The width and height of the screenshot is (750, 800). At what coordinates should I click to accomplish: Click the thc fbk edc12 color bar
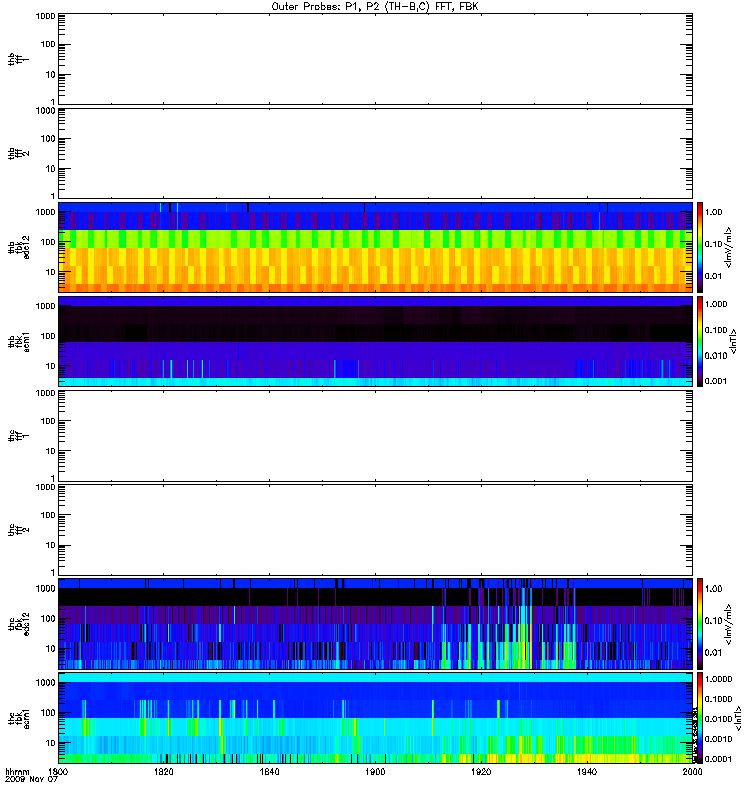[700, 623]
